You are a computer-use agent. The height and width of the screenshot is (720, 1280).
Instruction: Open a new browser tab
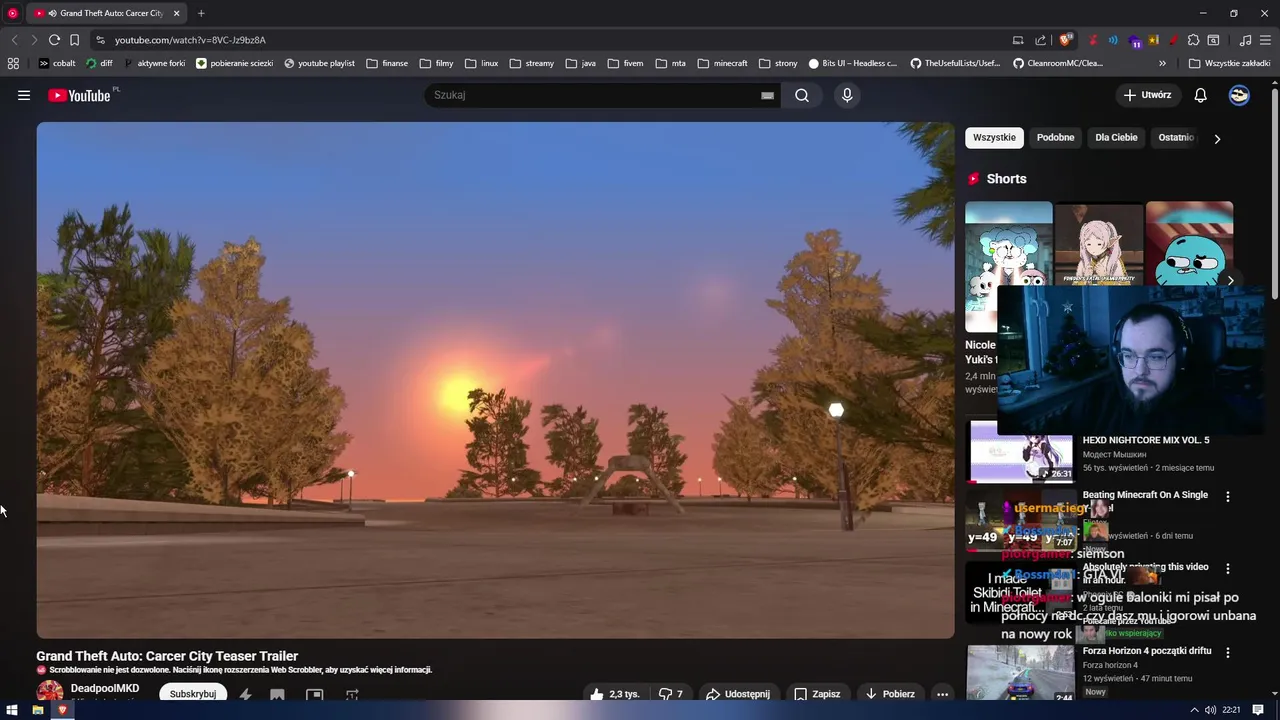201,13
